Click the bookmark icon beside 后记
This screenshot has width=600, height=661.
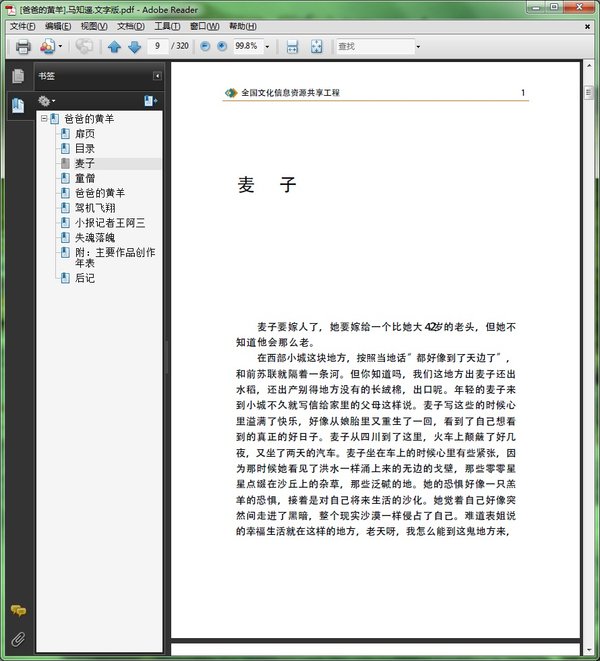[x=65, y=278]
